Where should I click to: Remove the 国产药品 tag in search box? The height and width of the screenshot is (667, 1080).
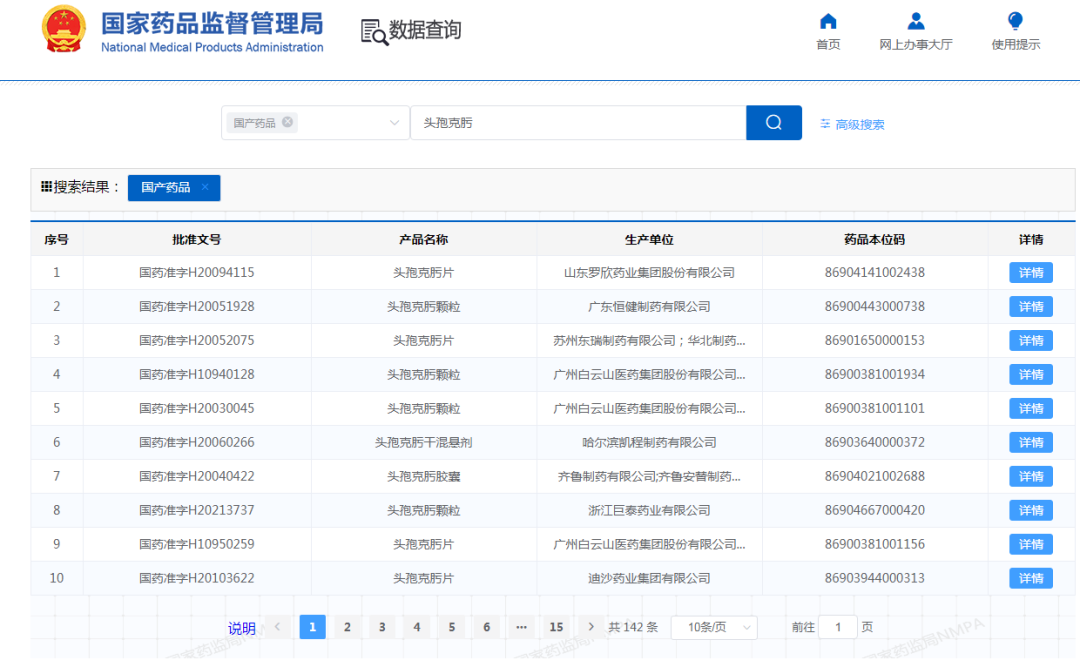pos(287,122)
